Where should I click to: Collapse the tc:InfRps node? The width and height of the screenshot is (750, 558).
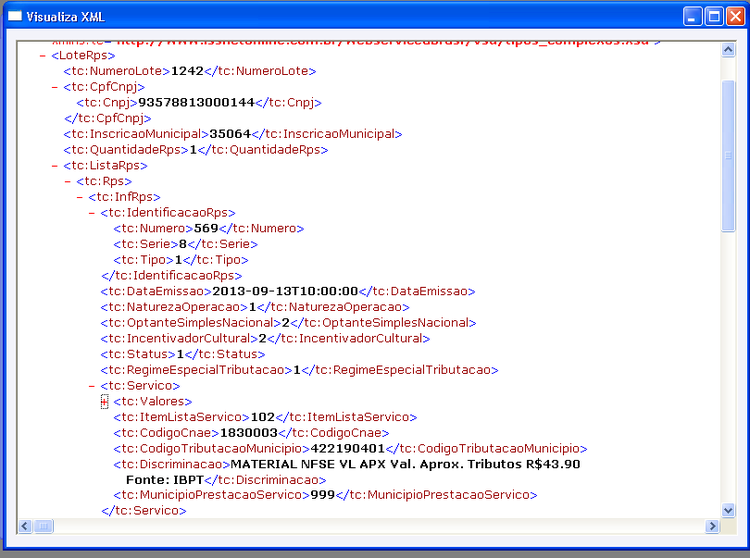pyautogui.click(x=79, y=197)
